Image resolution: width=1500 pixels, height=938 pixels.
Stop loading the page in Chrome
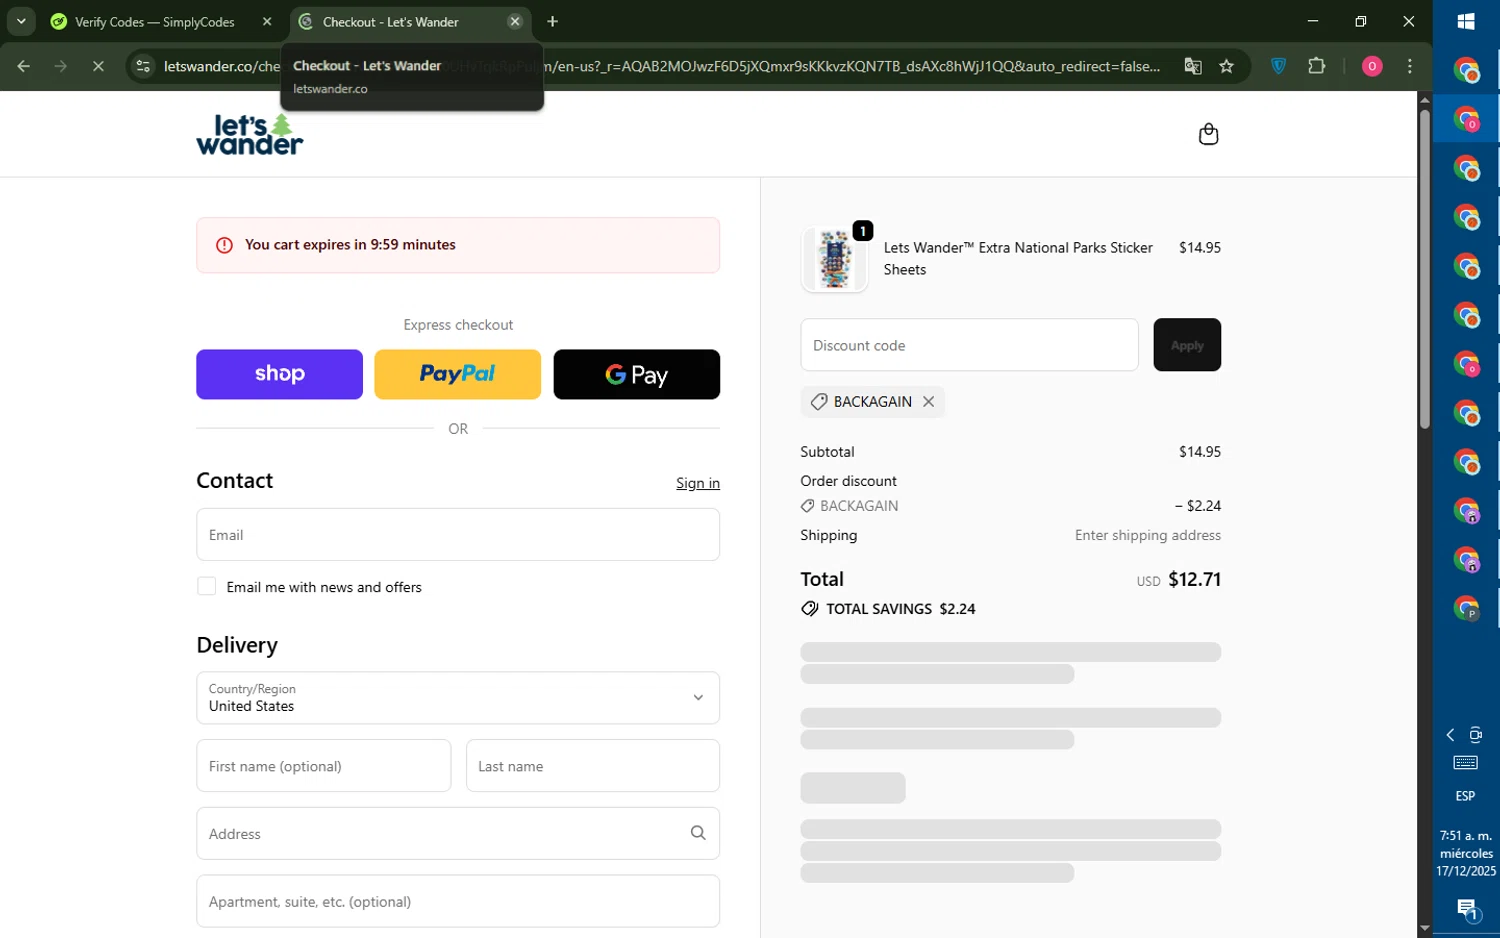98,66
